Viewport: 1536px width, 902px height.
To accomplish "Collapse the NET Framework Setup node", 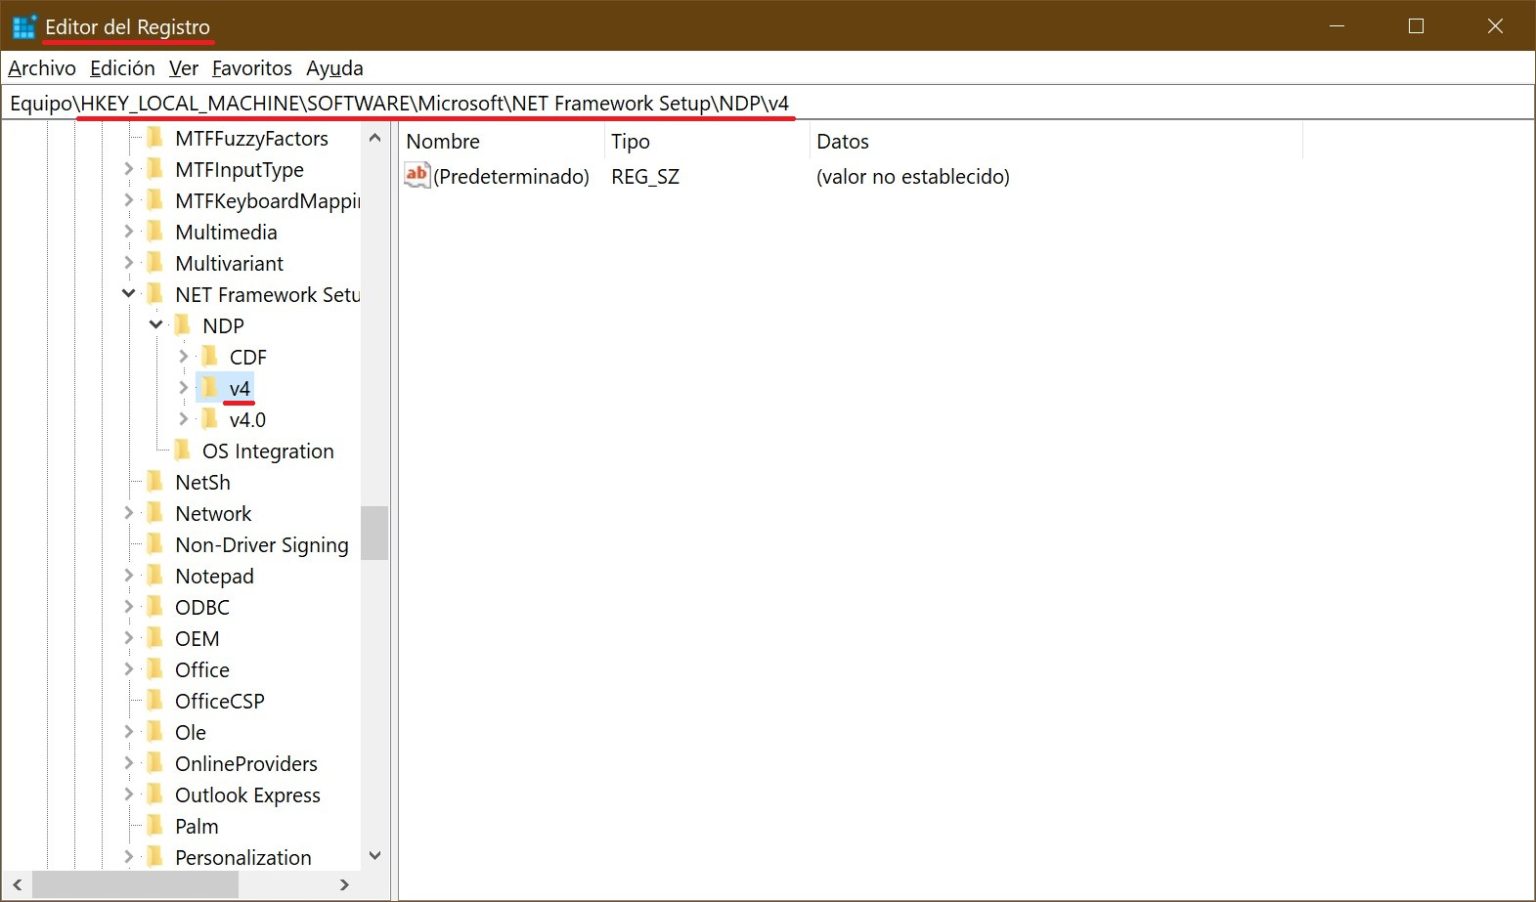I will (129, 293).
